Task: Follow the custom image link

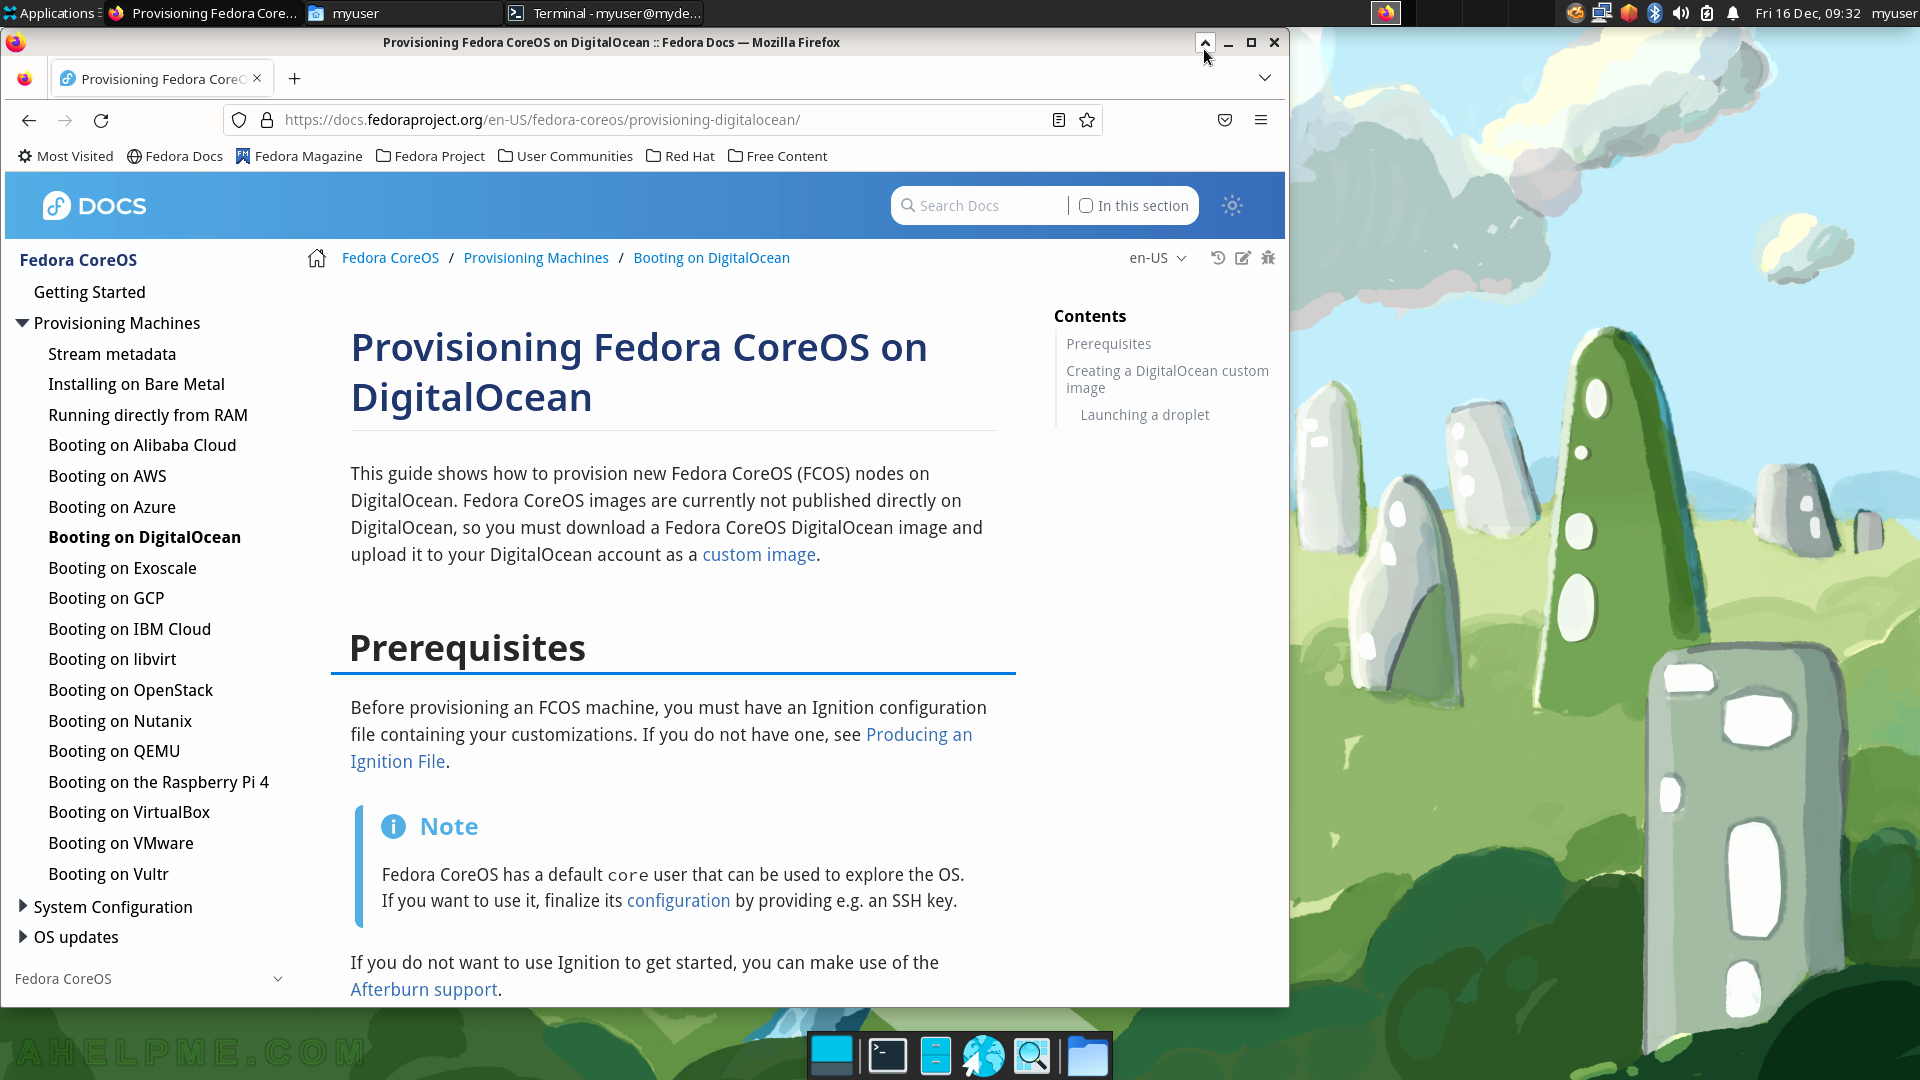Action: (759, 555)
